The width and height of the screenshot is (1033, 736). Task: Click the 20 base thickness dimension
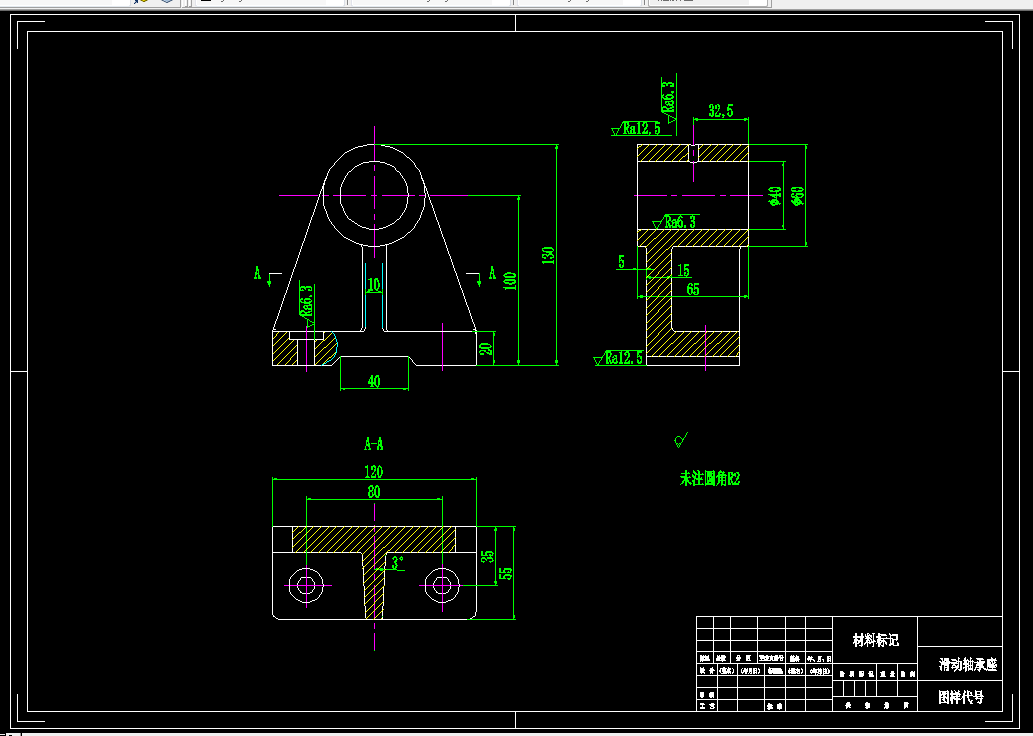click(x=486, y=347)
